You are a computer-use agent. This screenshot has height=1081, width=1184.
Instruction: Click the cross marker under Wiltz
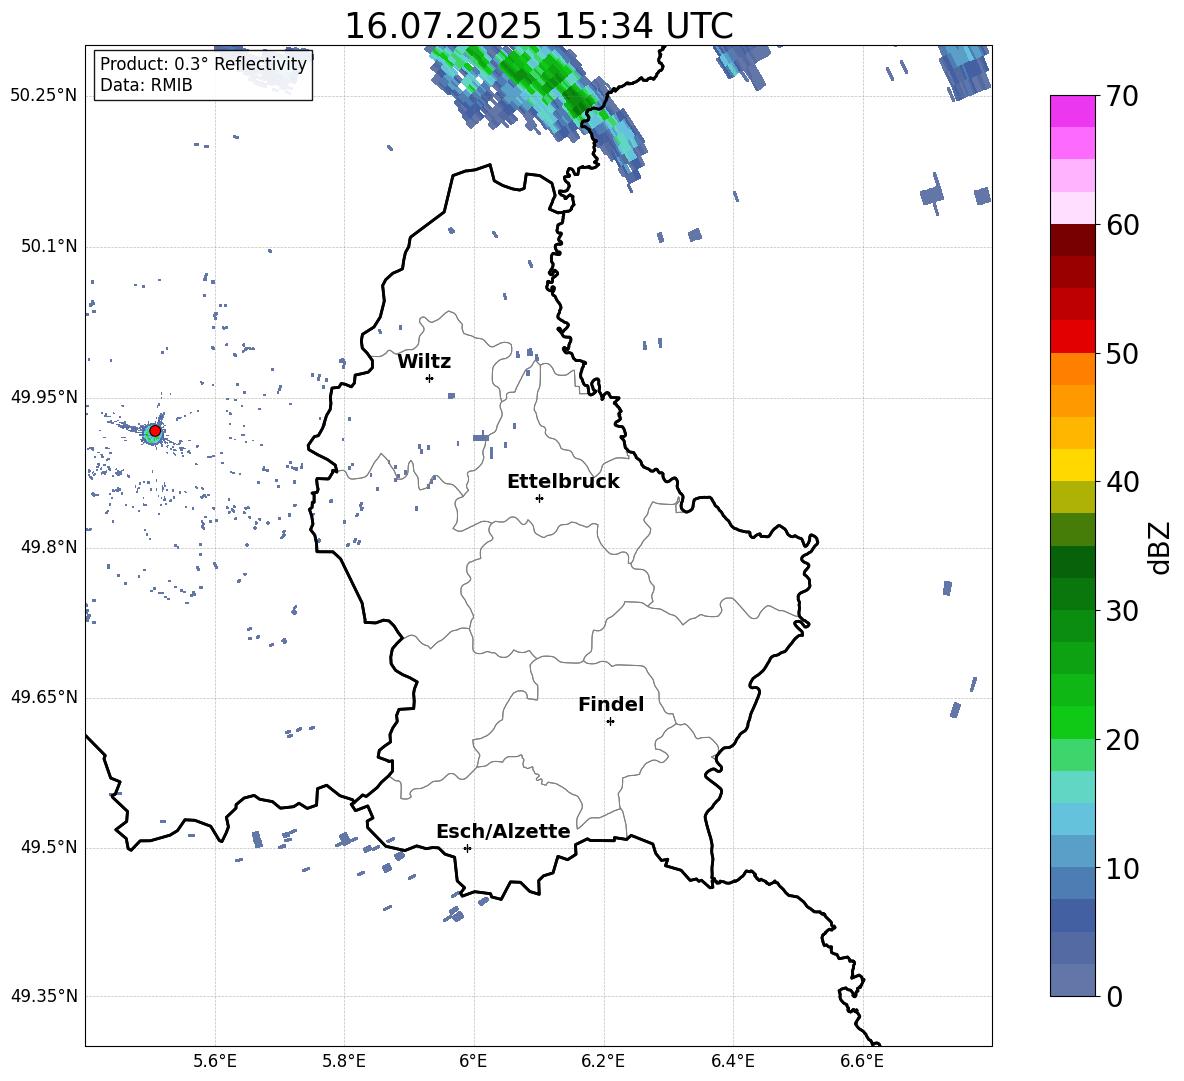[429, 378]
